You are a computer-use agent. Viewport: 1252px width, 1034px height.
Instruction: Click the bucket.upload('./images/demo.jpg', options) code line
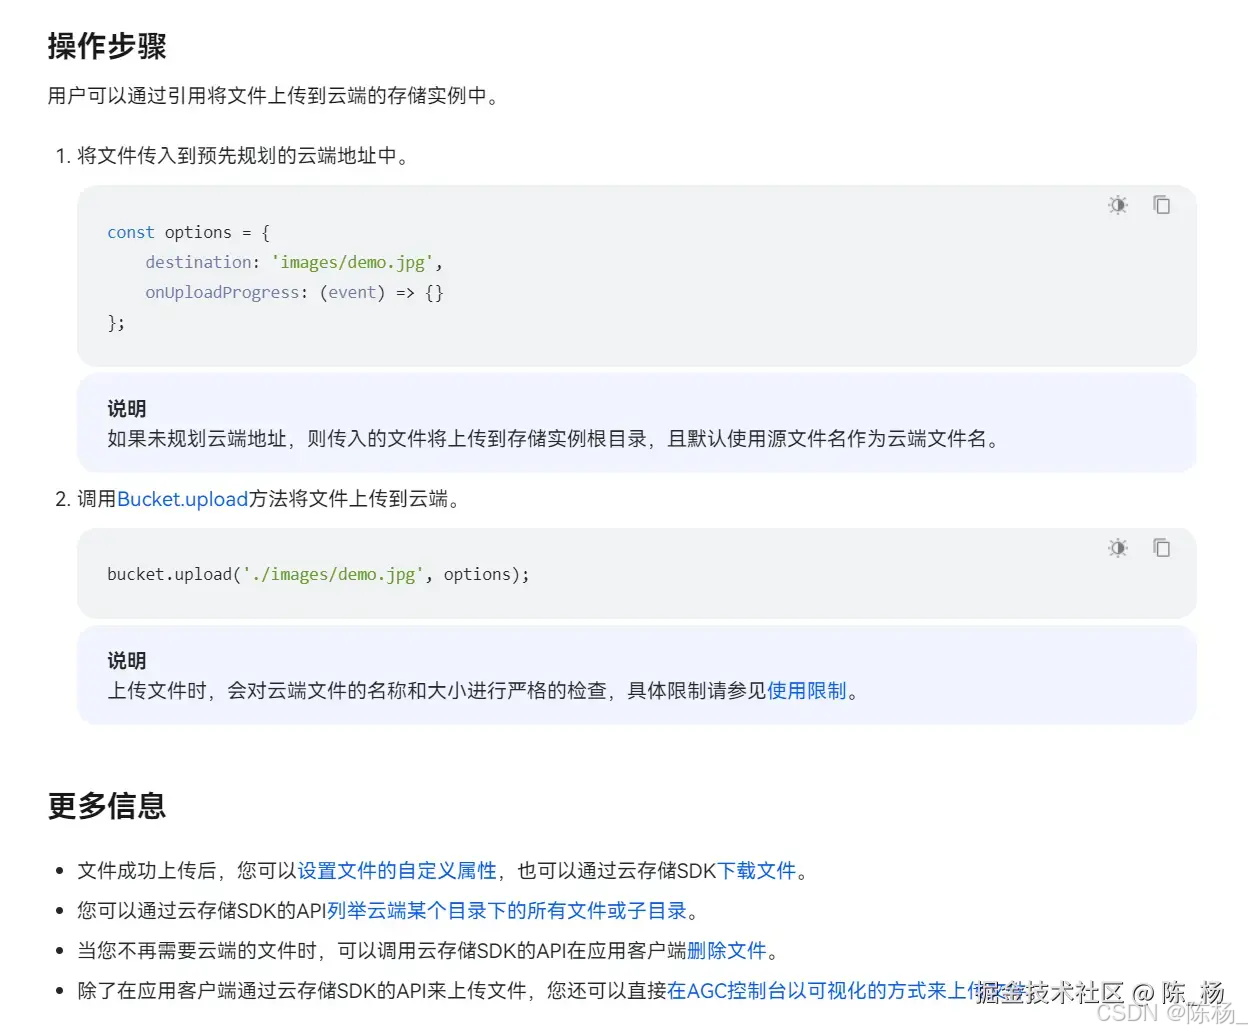coord(318,574)
